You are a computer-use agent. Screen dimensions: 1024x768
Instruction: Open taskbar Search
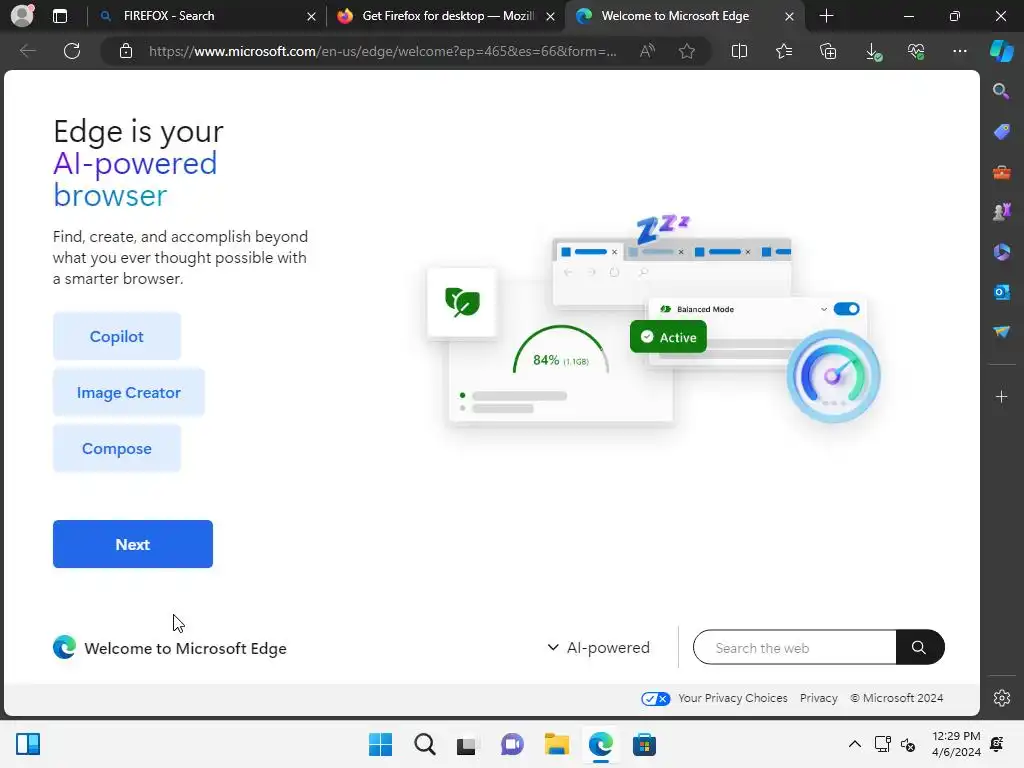(424, 744)
